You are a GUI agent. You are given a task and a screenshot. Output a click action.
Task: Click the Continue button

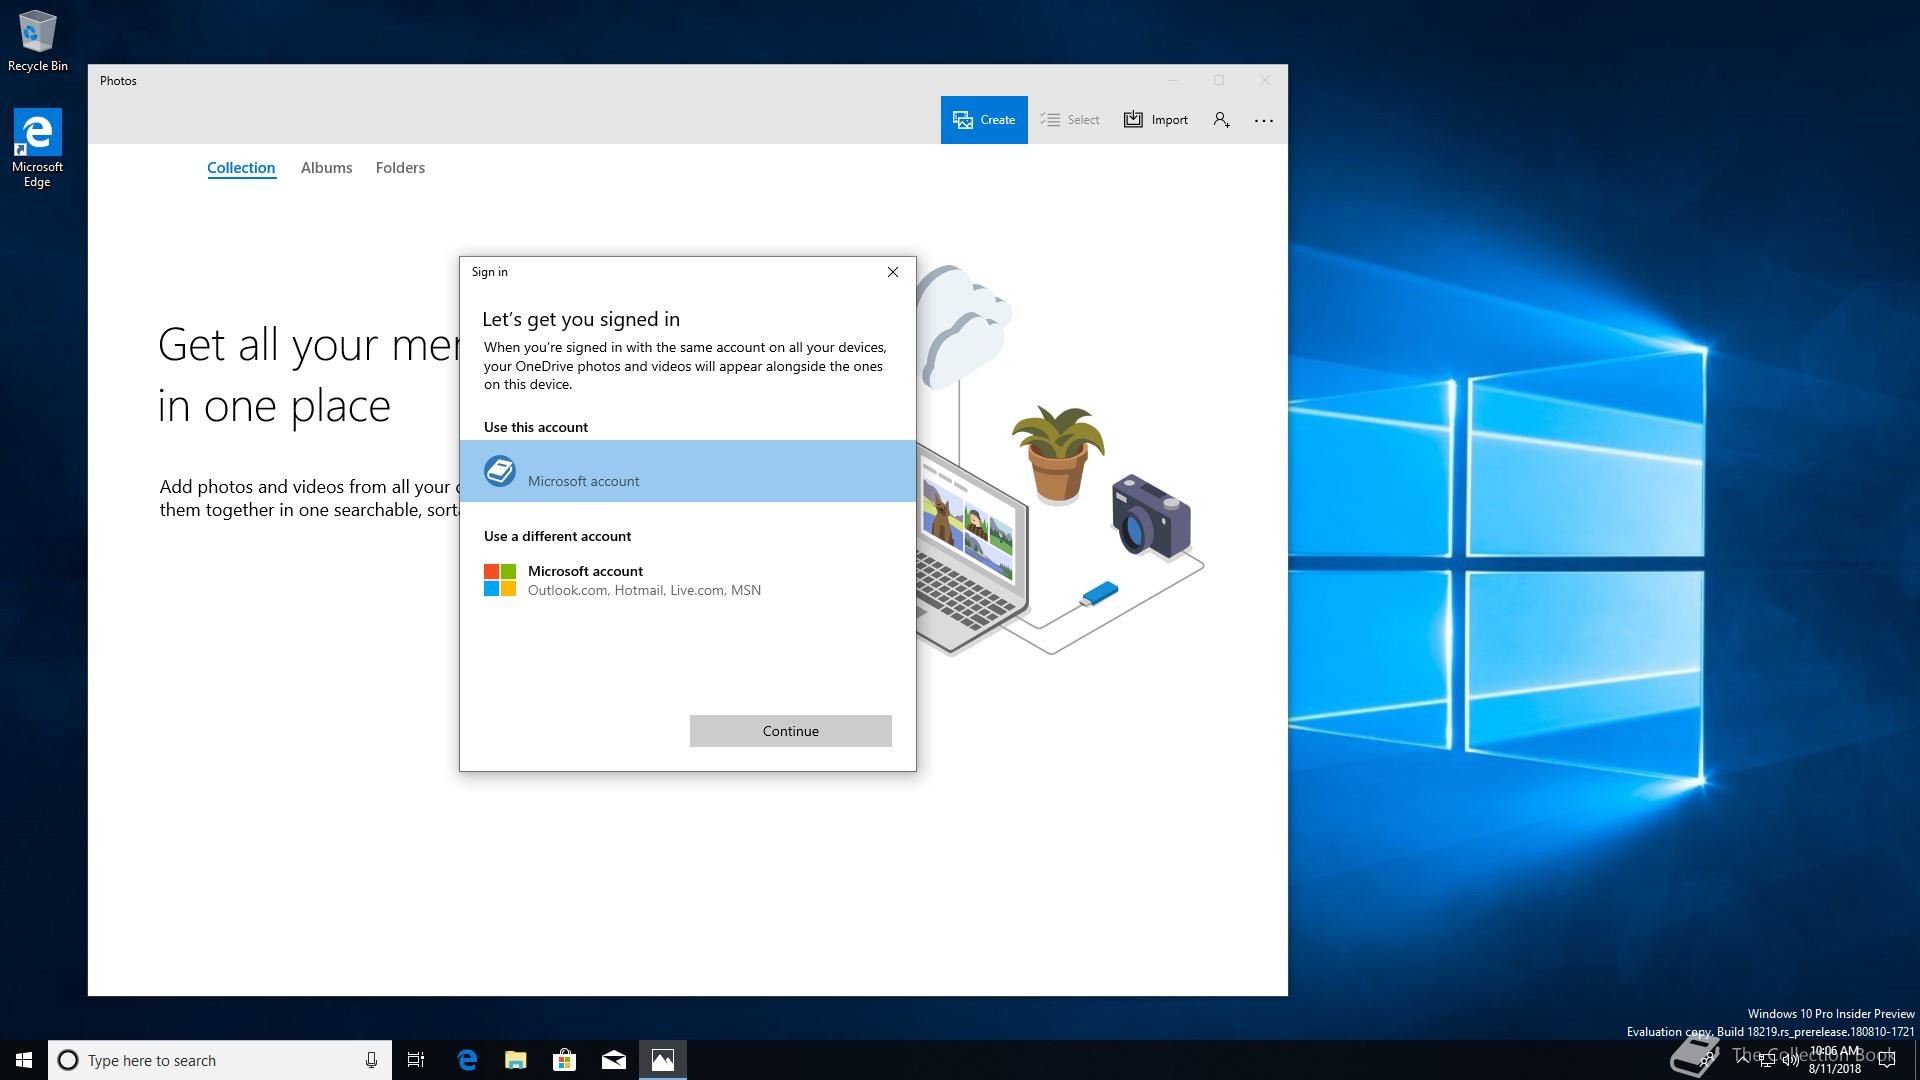coord(791,731)
